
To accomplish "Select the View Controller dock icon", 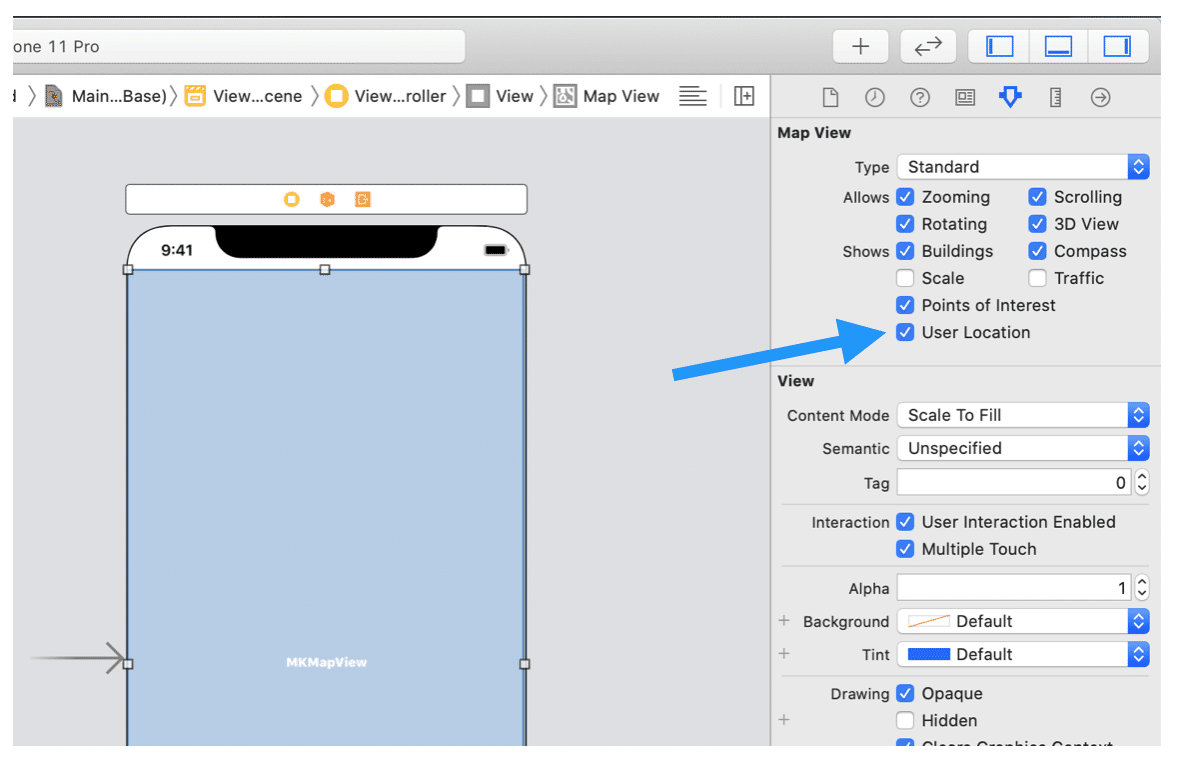I will 291,199.
